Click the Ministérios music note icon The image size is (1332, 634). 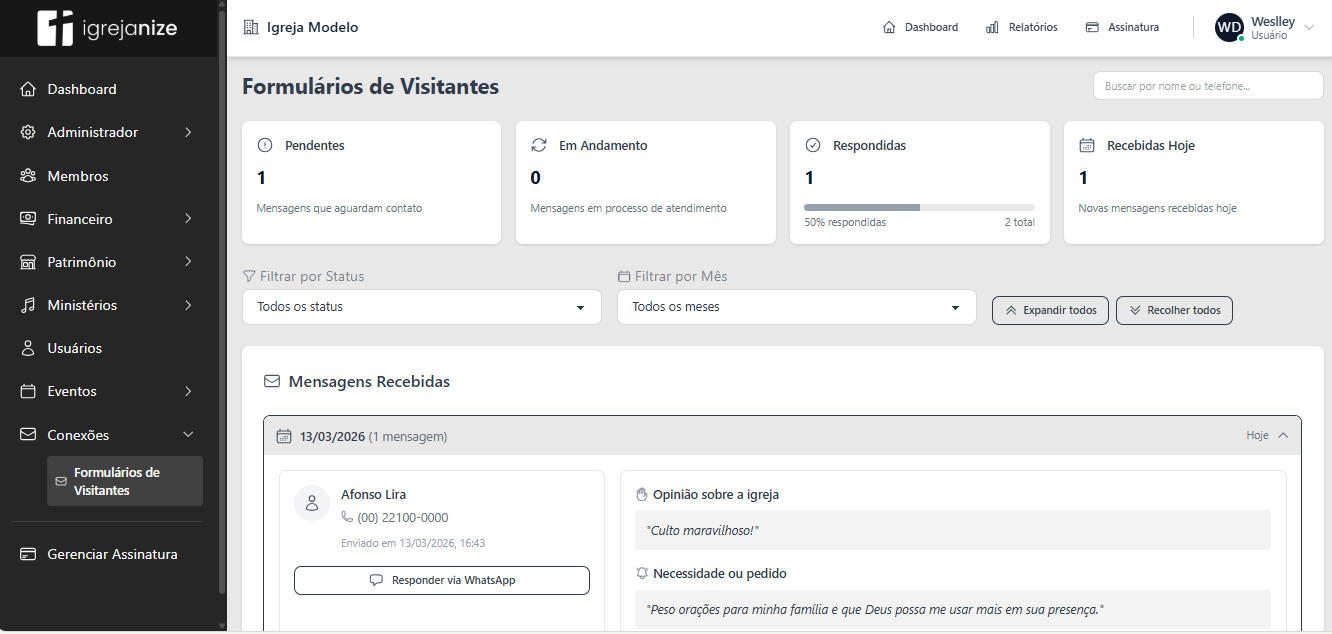coord(28,305)
